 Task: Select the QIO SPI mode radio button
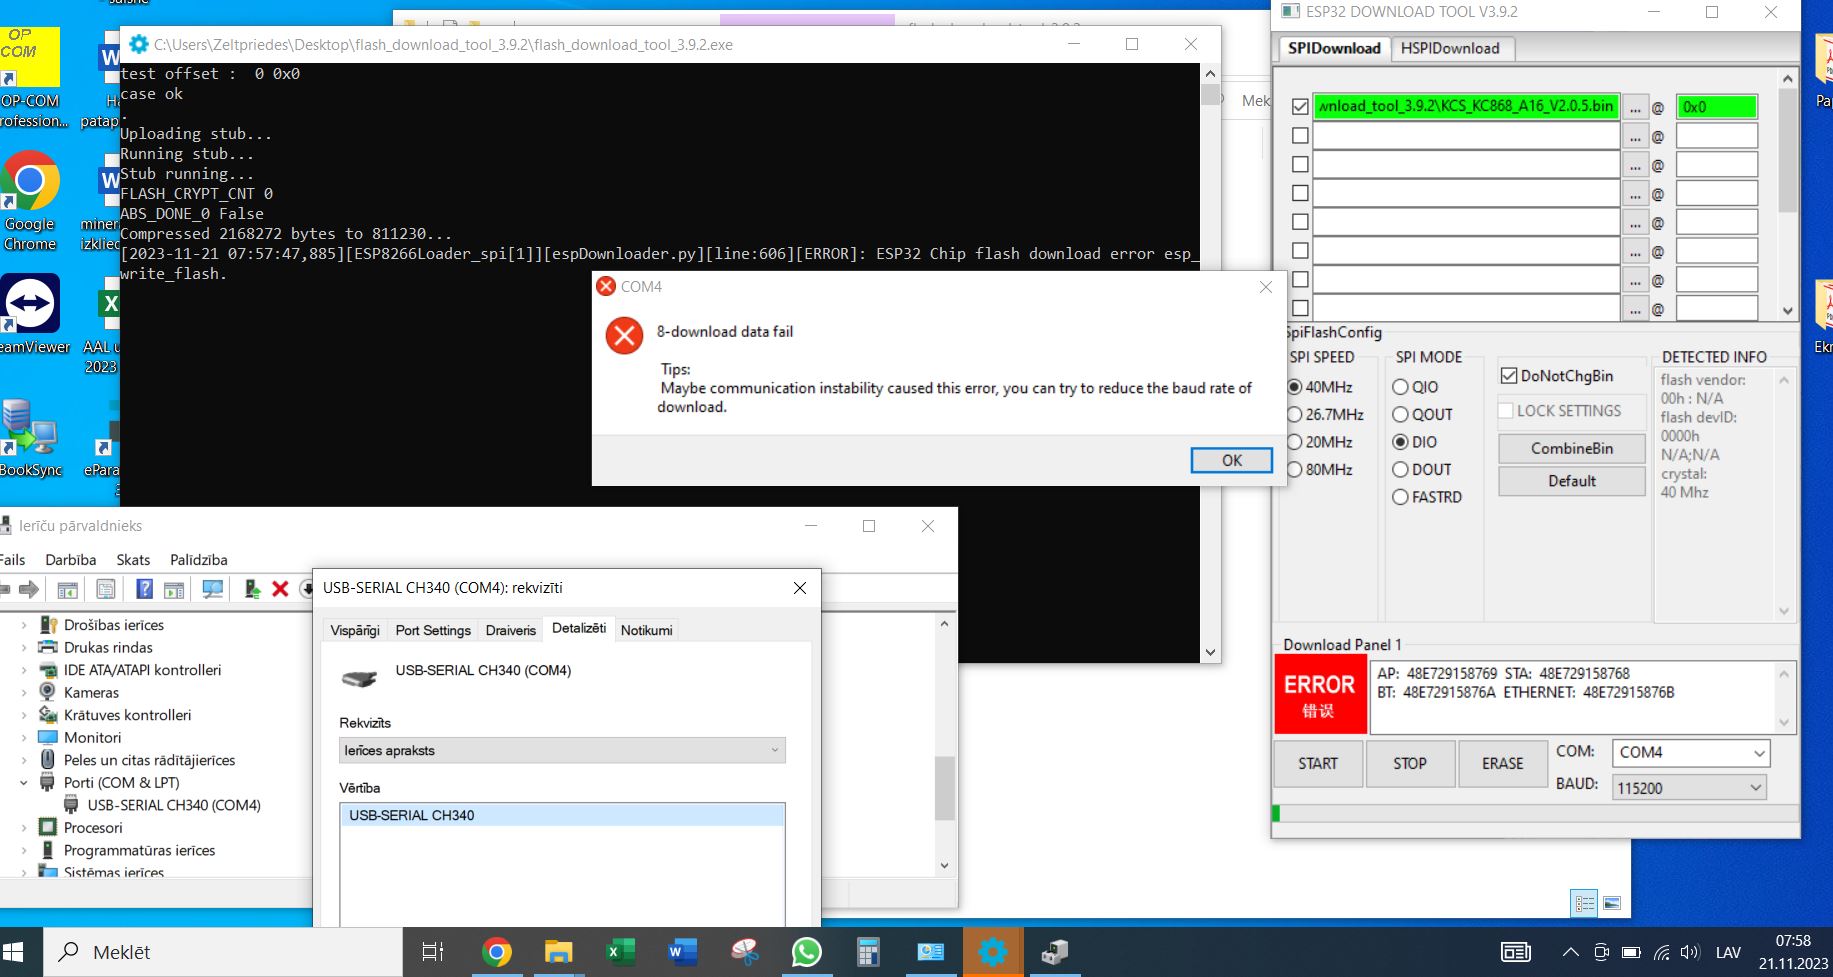coord(1400,387)
